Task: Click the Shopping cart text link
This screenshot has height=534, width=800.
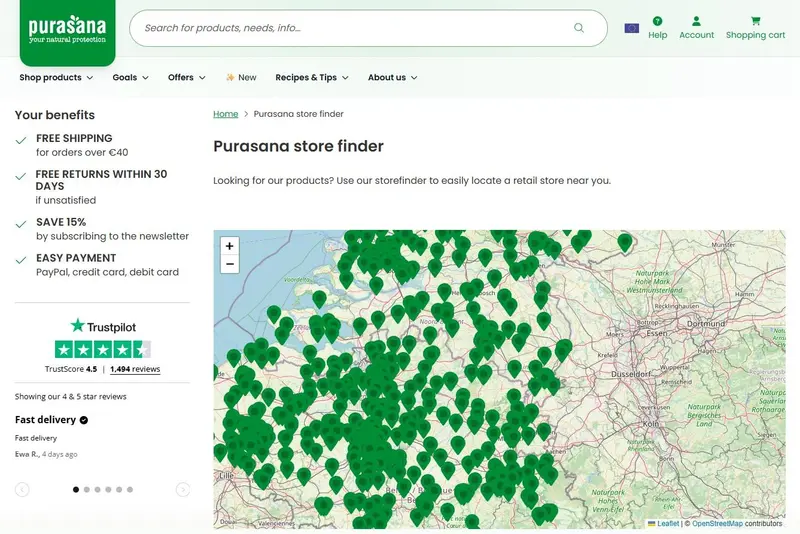Action: (756, 35)
